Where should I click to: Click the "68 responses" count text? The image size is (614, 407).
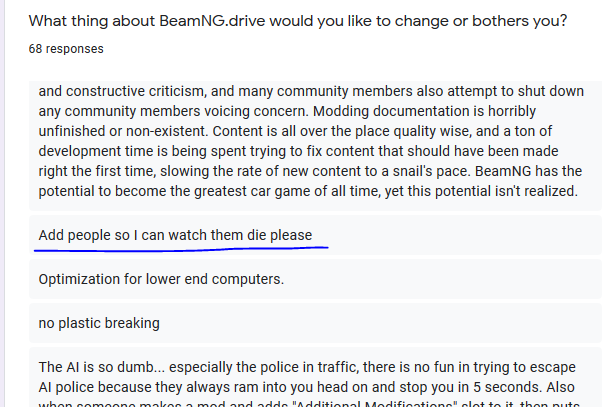pyautogui.click(x=66, y=48)
